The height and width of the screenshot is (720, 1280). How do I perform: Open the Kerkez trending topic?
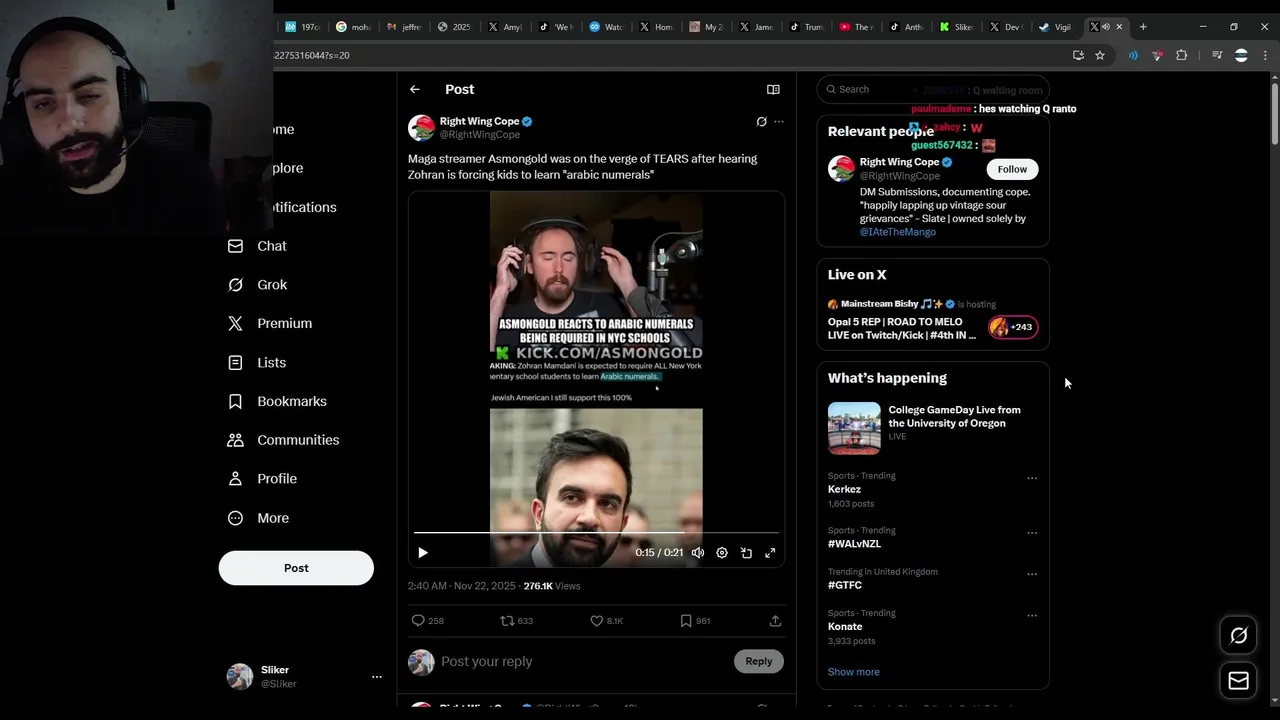pyautogui.click(x=844, y=490)
